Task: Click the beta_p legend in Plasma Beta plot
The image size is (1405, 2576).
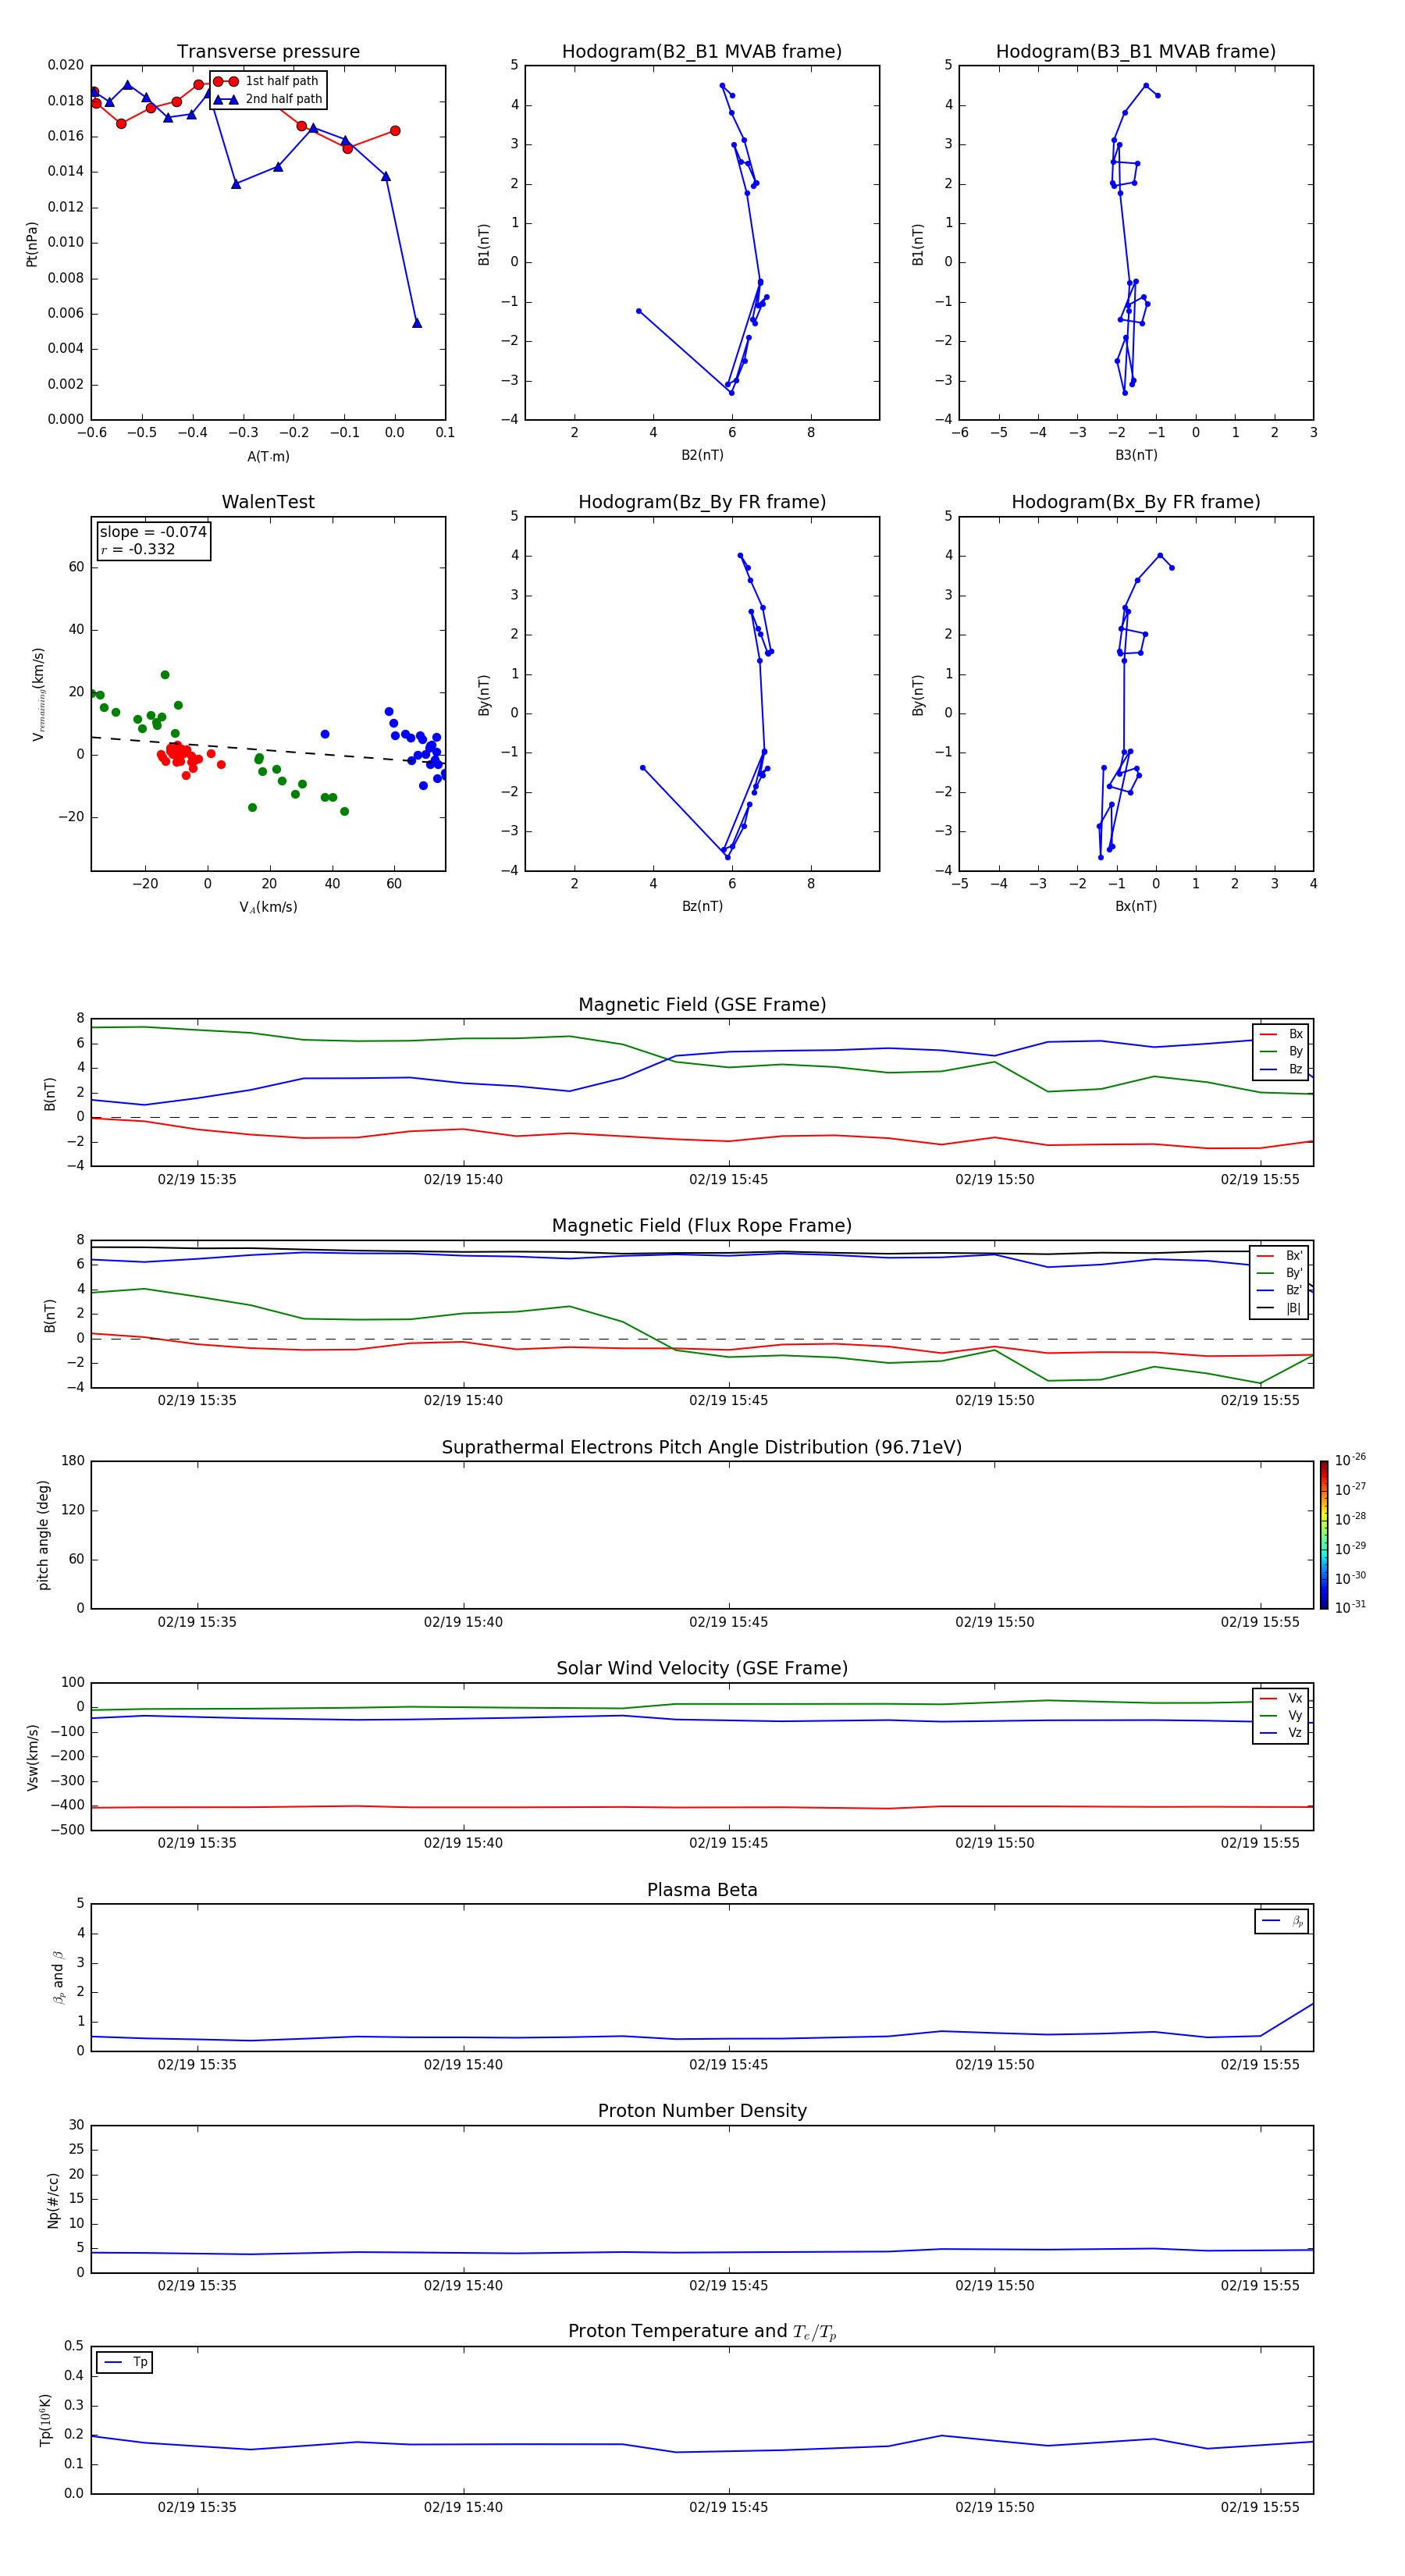Action: [x=1282, y=1921]
